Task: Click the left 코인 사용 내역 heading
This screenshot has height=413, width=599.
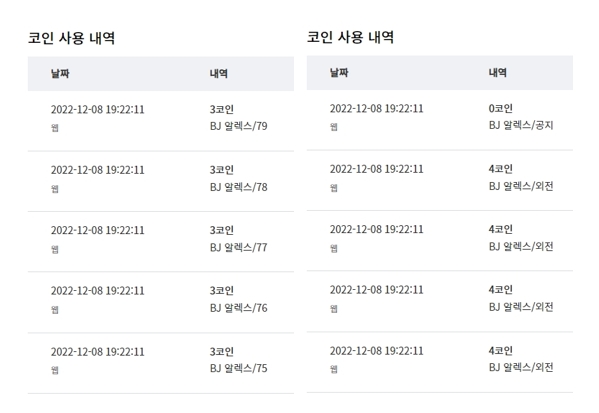Action: click(x=71, y=38)
